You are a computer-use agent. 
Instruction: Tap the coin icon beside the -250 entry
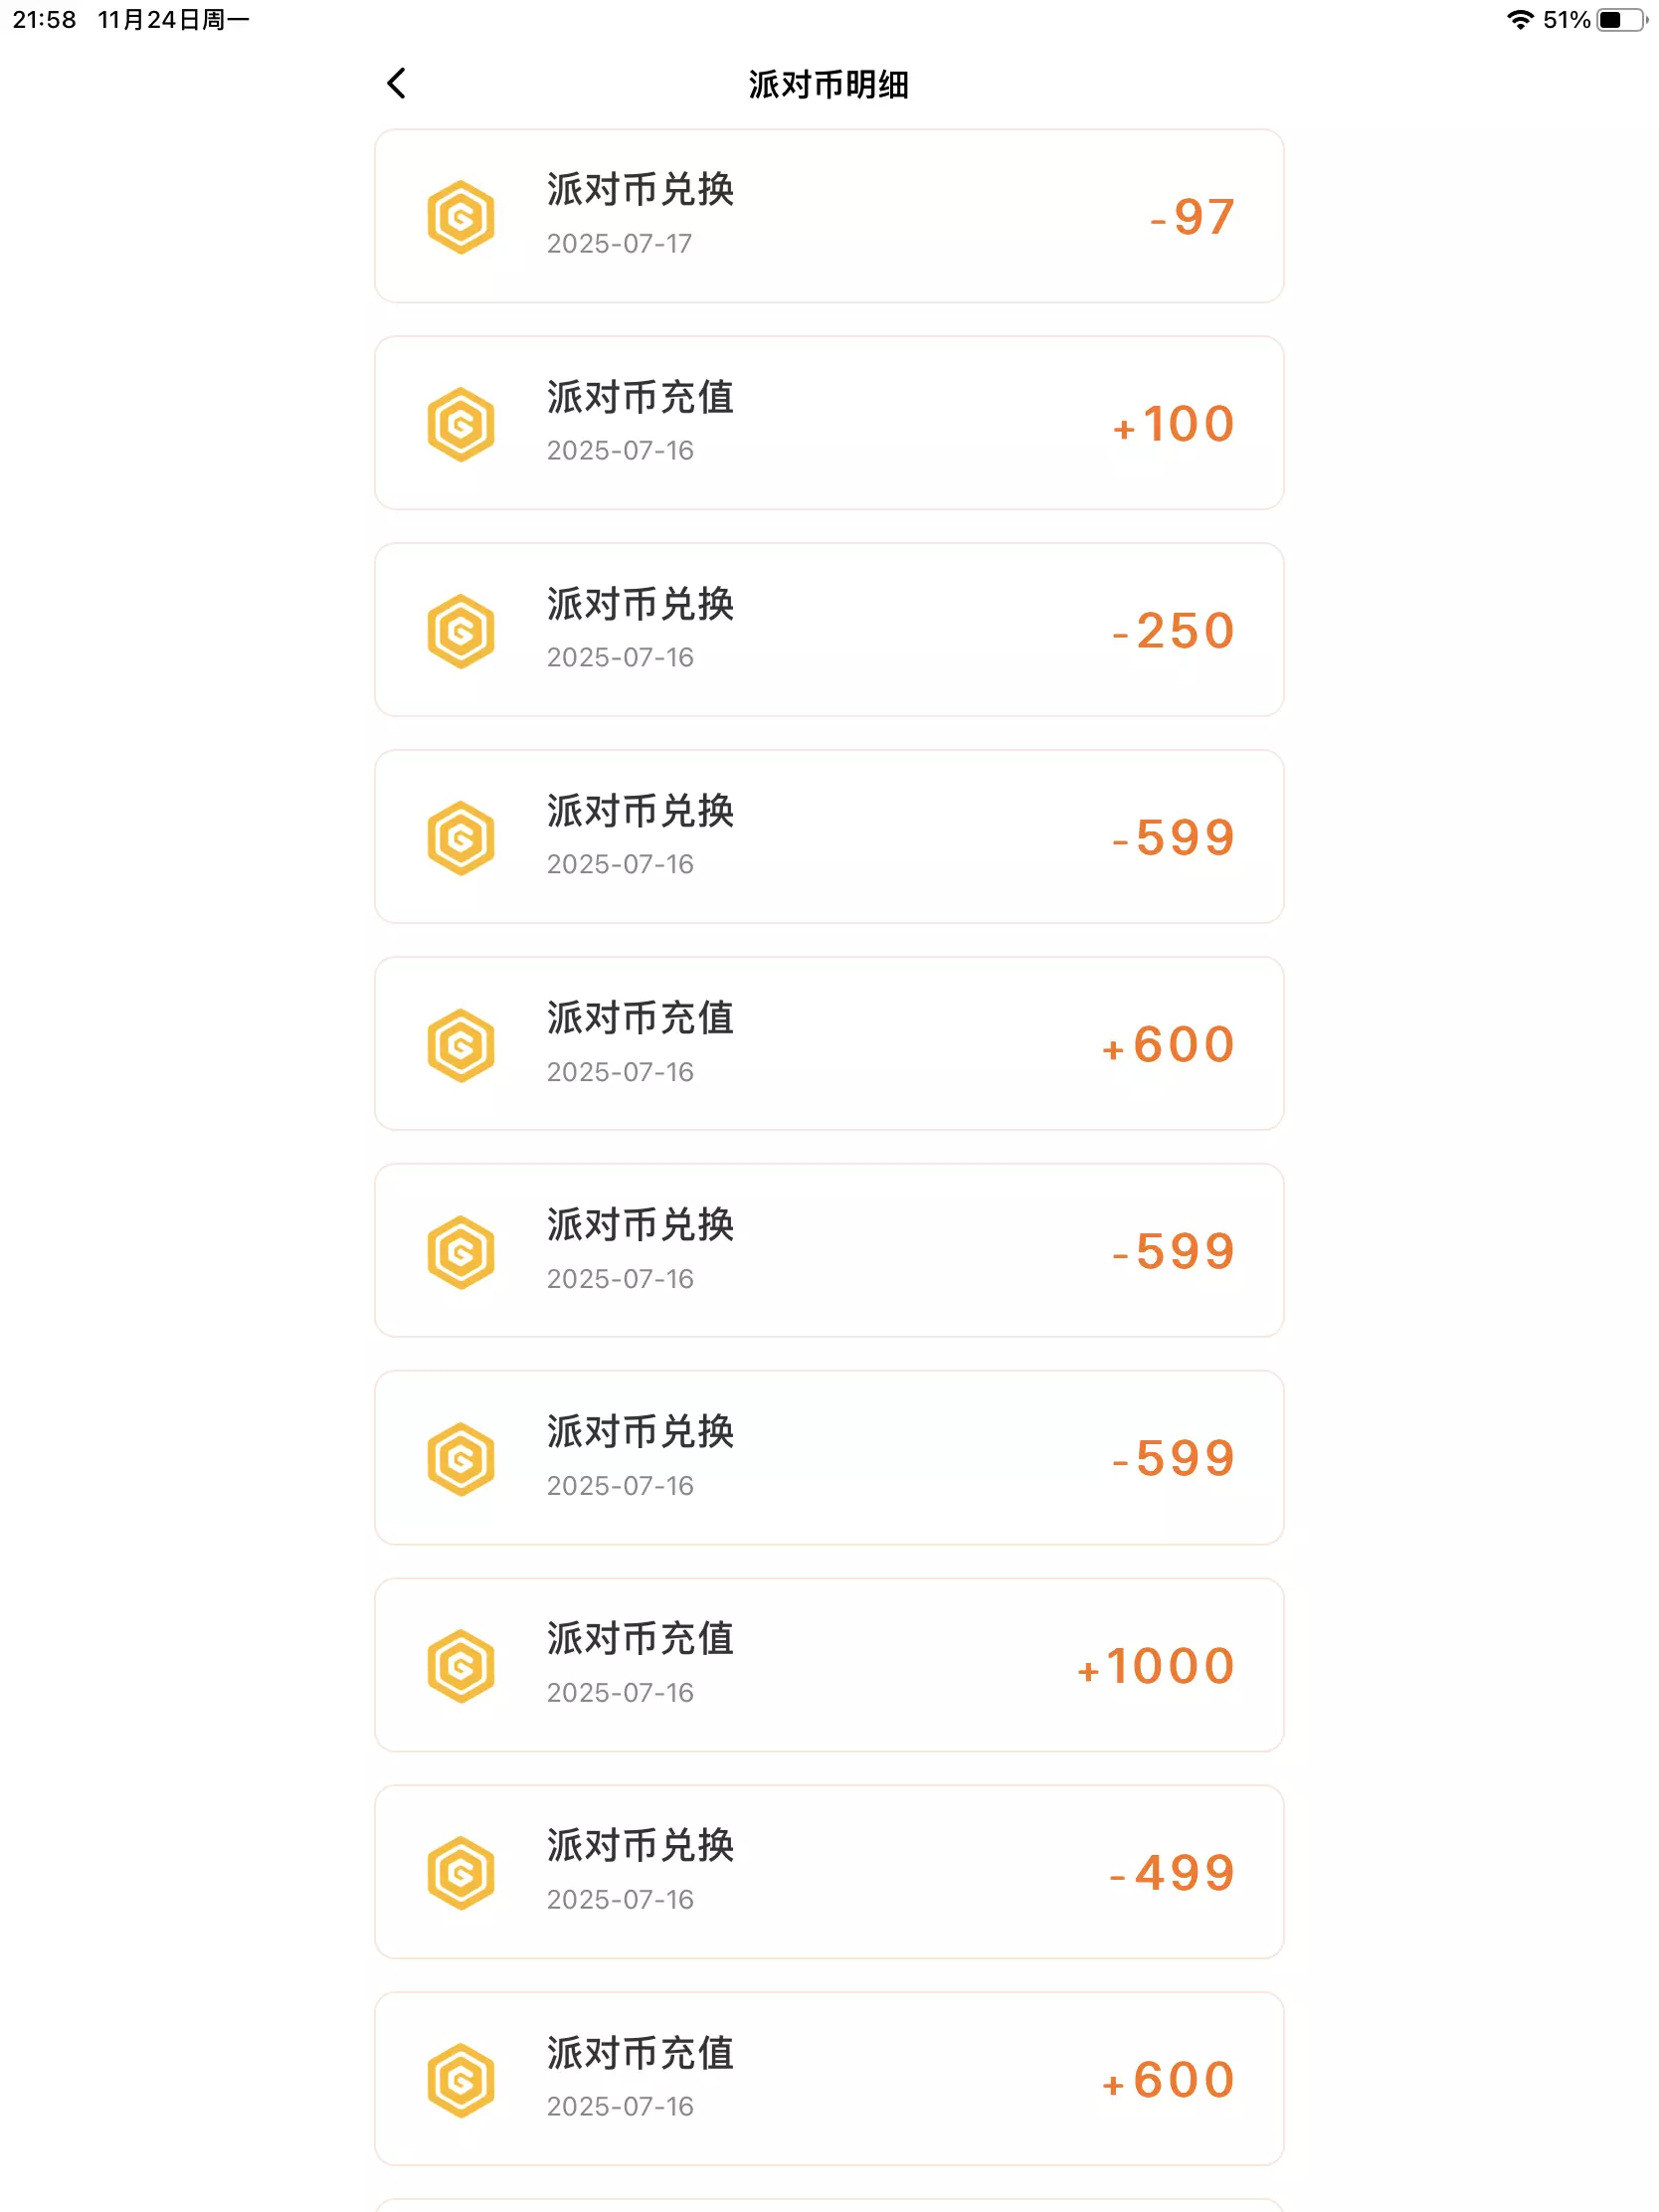coord(461,631)
